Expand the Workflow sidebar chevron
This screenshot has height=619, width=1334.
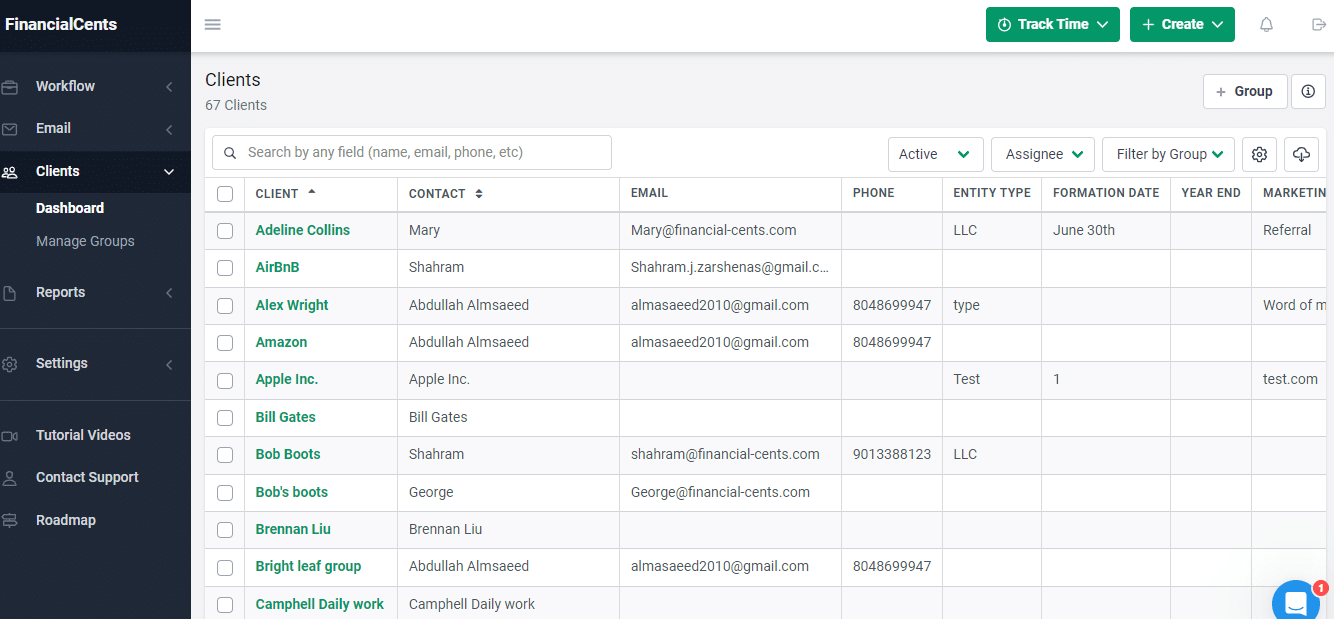pyautogui.click(x=169, y=87)
